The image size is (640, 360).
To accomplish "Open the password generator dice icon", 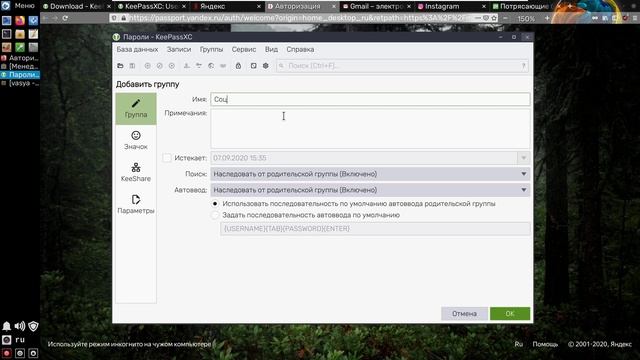I will (x=253, y=66).
